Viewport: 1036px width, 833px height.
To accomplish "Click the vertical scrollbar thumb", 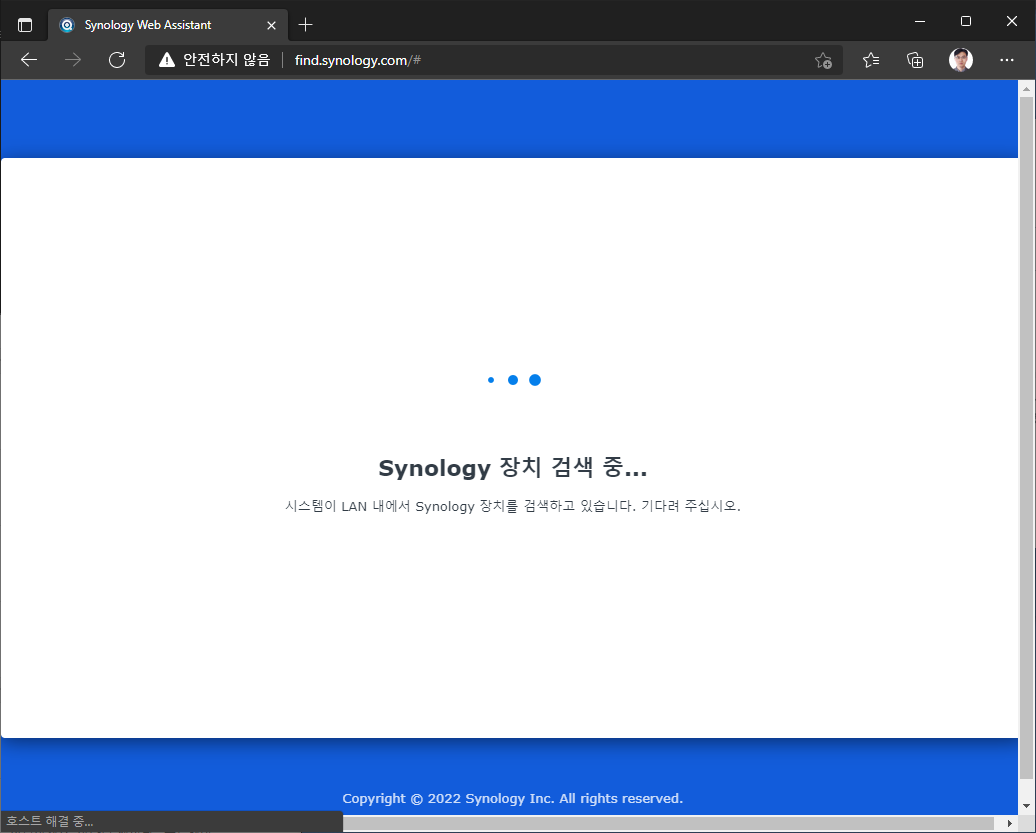I will pyautogui.click(x=1026, y=438).
